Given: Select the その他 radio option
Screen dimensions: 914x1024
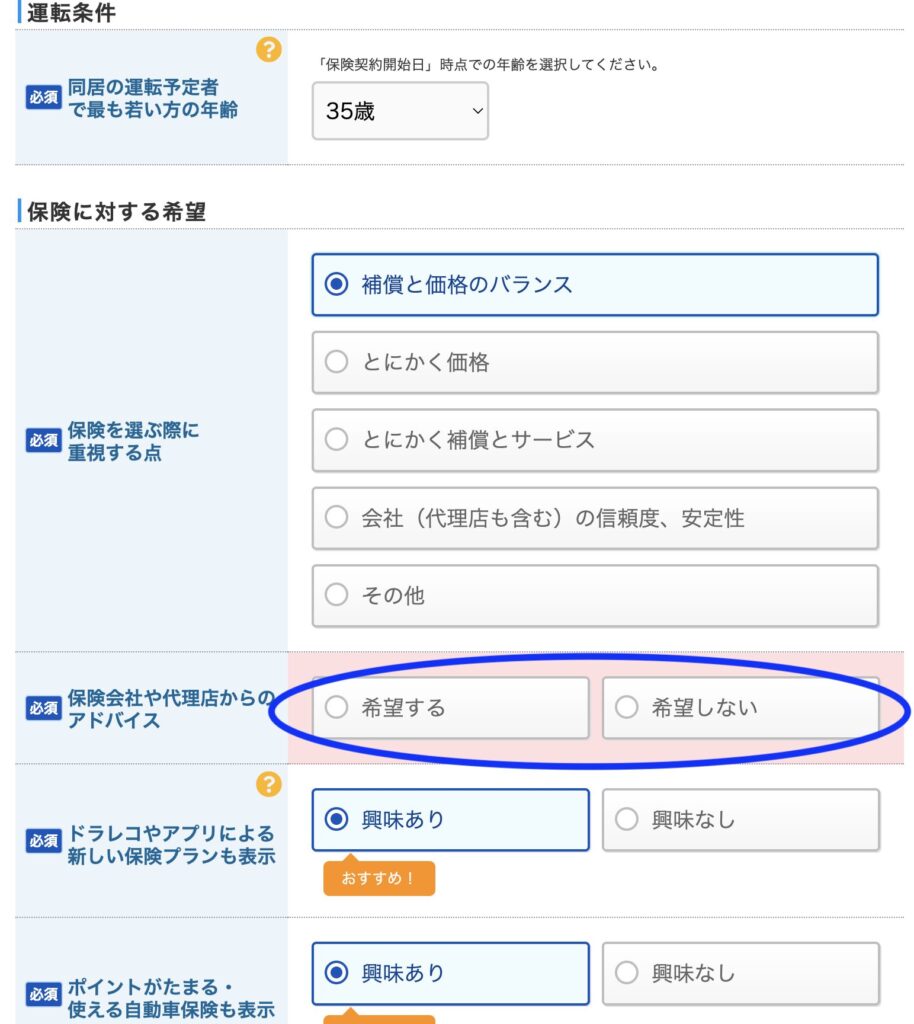Looking at the screenshot, I should [595, 596].
